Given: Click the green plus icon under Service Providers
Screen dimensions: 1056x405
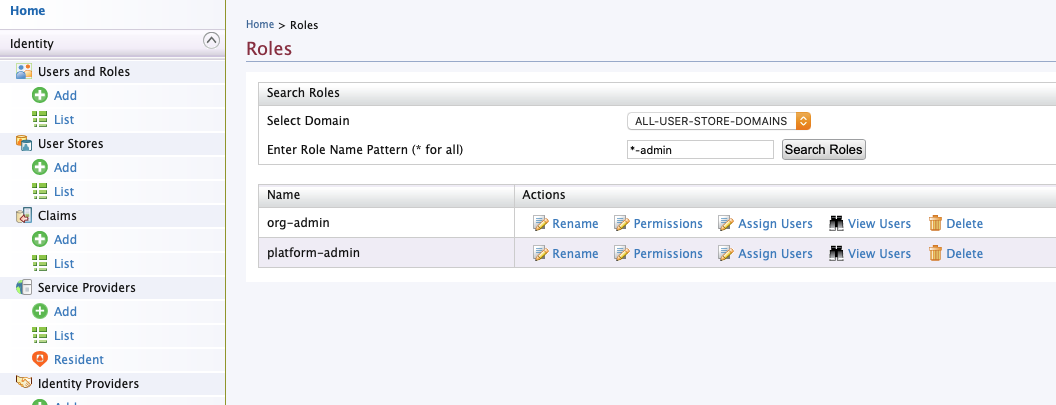Looking at the screenshot, I should coord(40,311).
